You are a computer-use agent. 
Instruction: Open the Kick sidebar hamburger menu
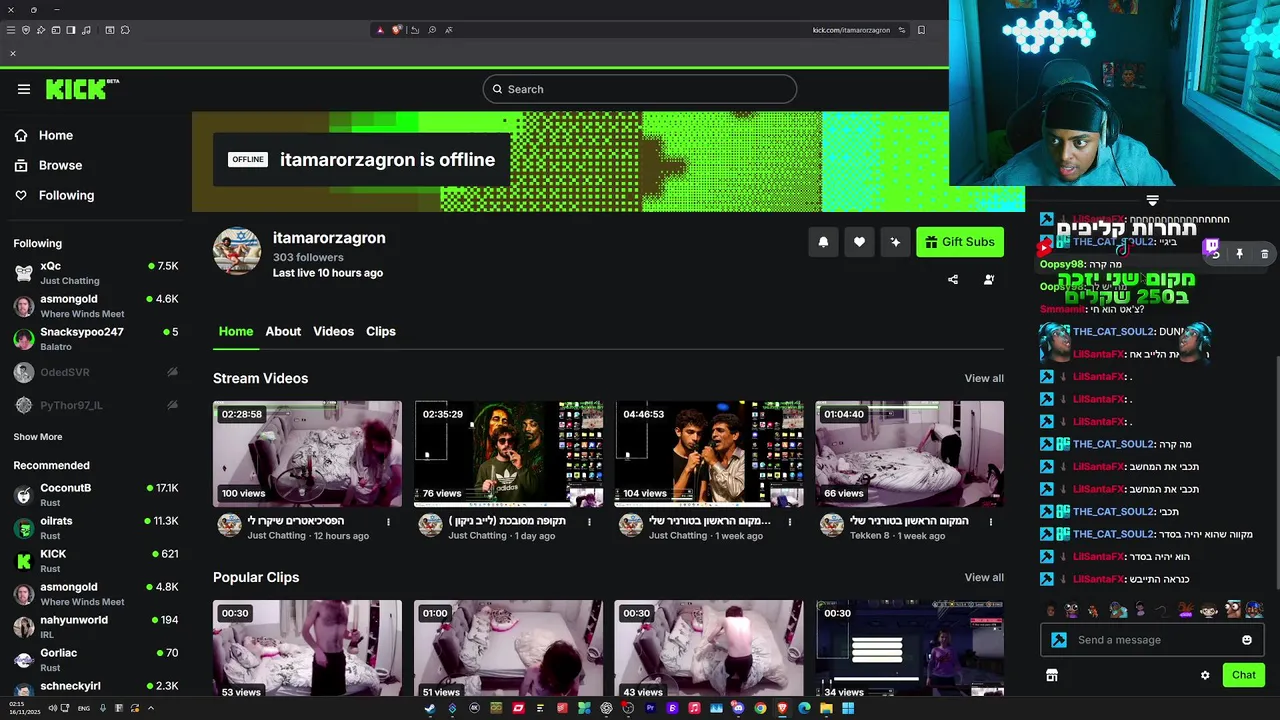point(24,89)
